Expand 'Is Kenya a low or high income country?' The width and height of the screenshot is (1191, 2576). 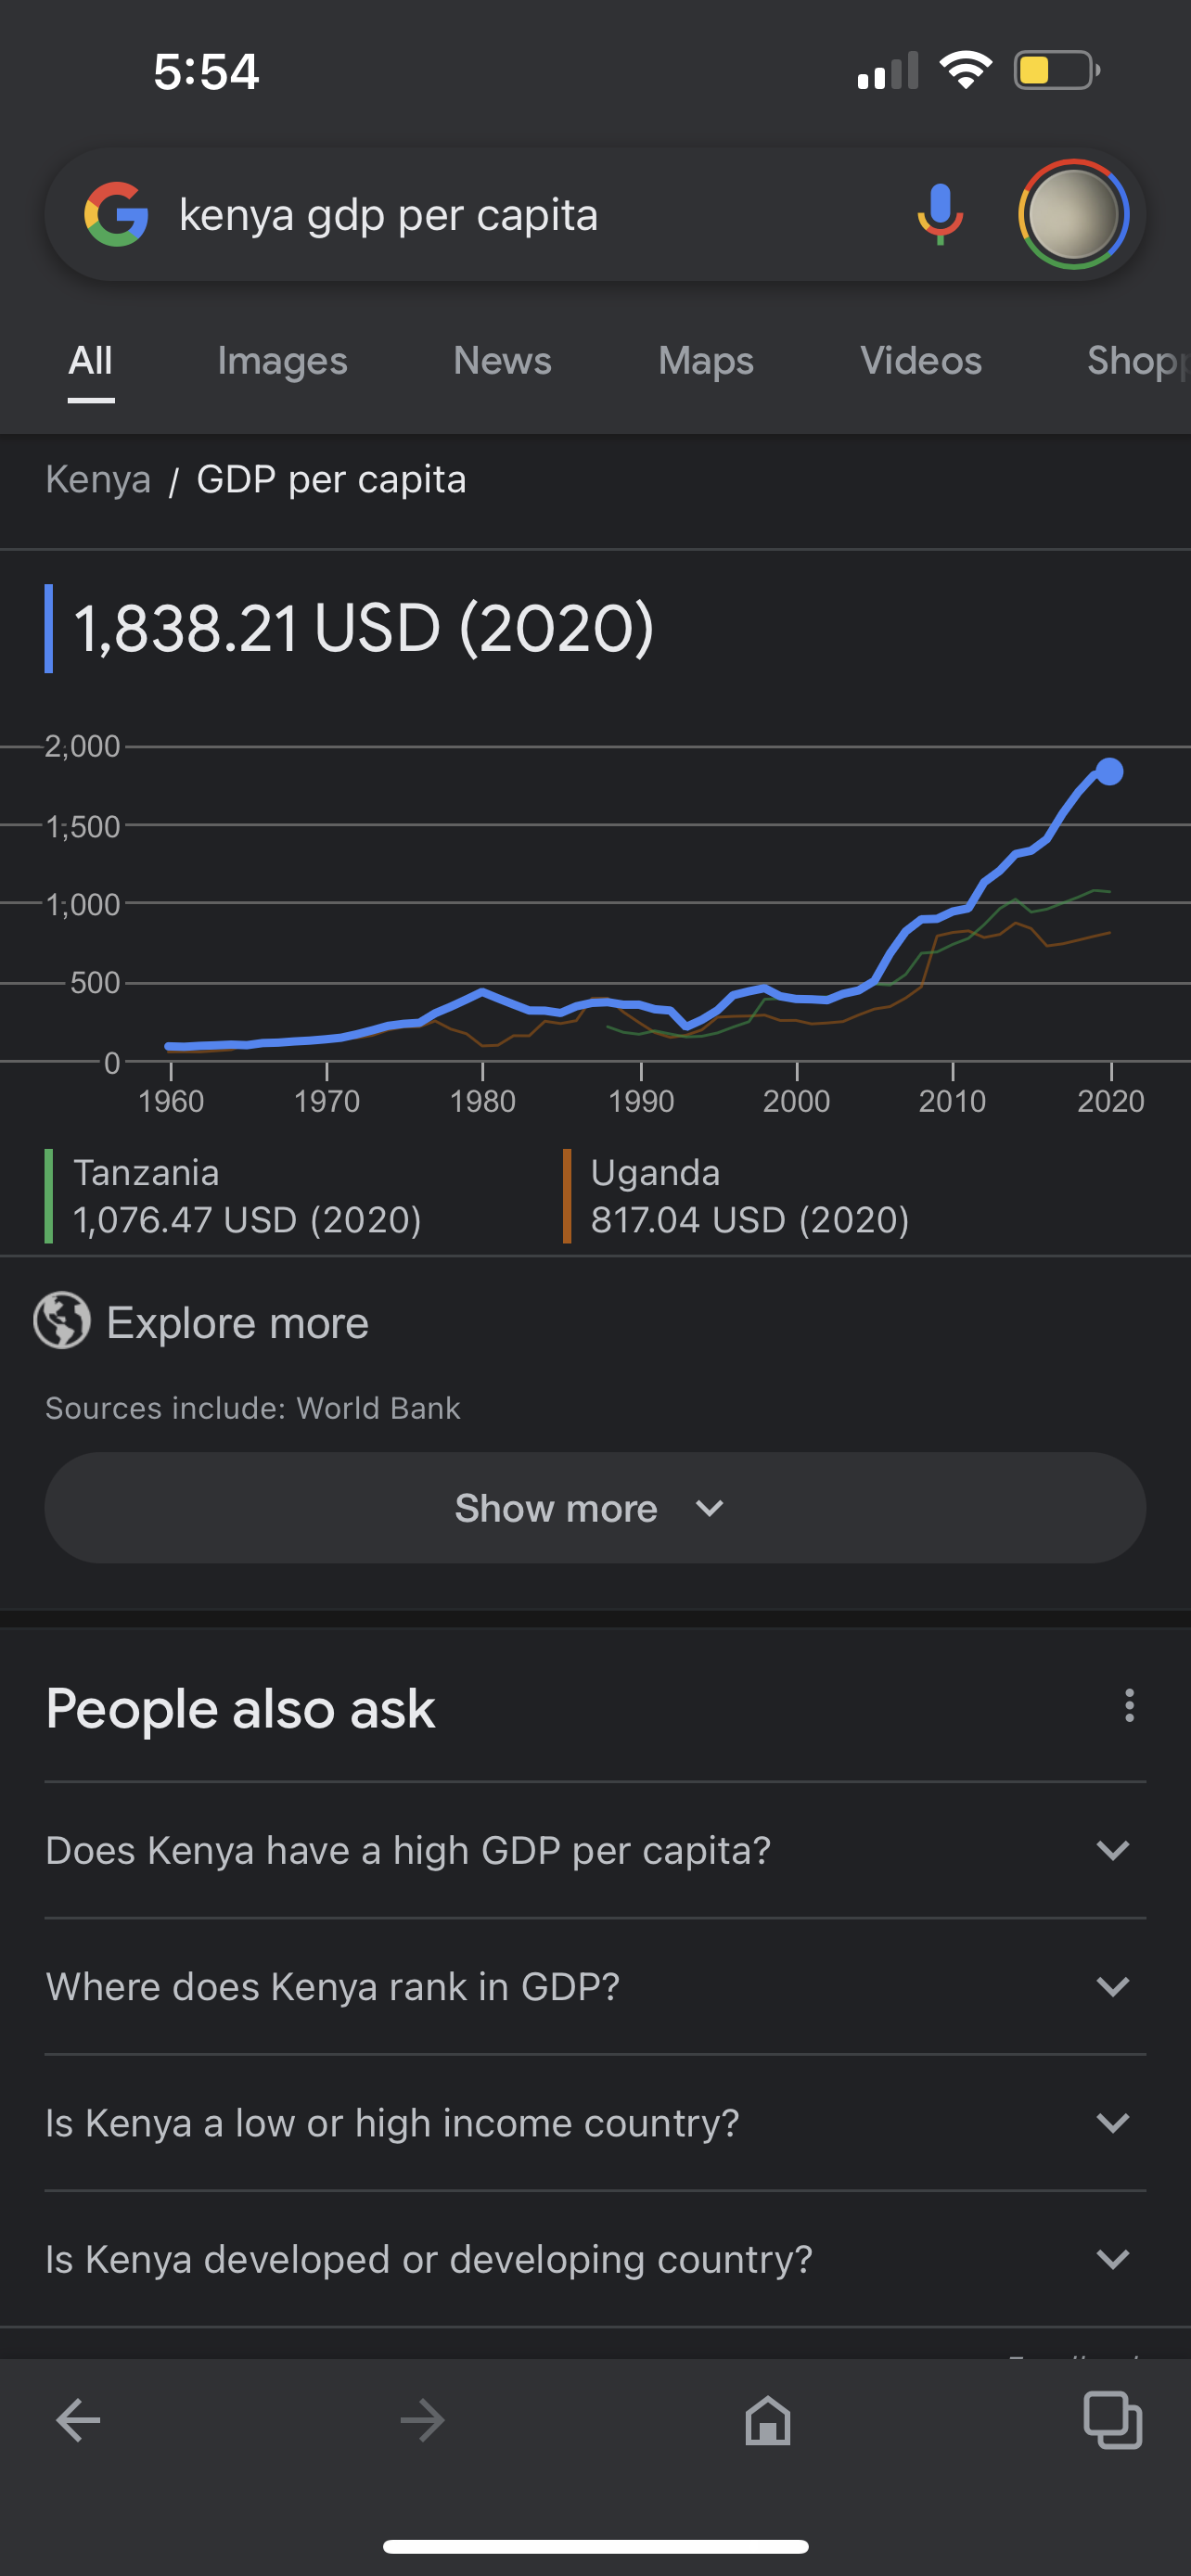(595, 2122)
